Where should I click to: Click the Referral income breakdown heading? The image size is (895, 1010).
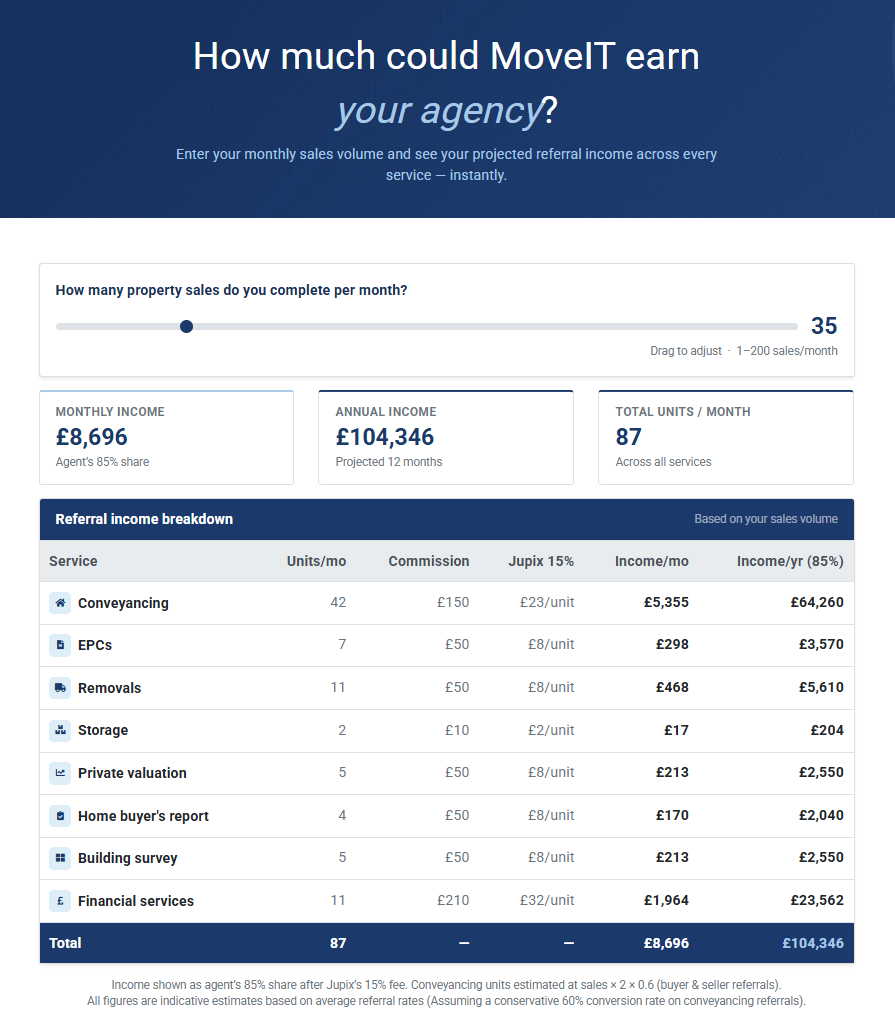coord(144,519)
